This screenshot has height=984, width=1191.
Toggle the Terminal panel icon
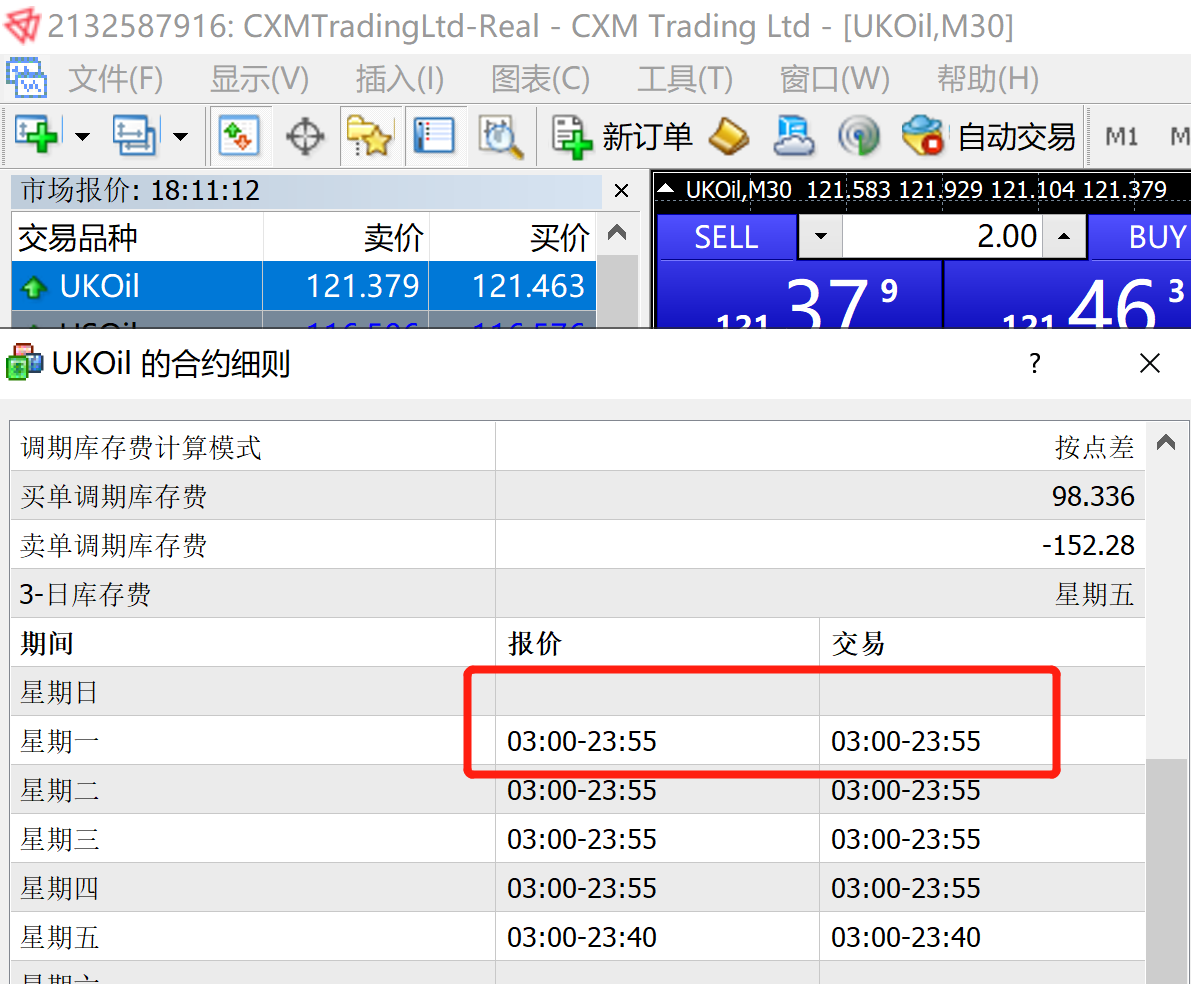click(x=434, y=137)
